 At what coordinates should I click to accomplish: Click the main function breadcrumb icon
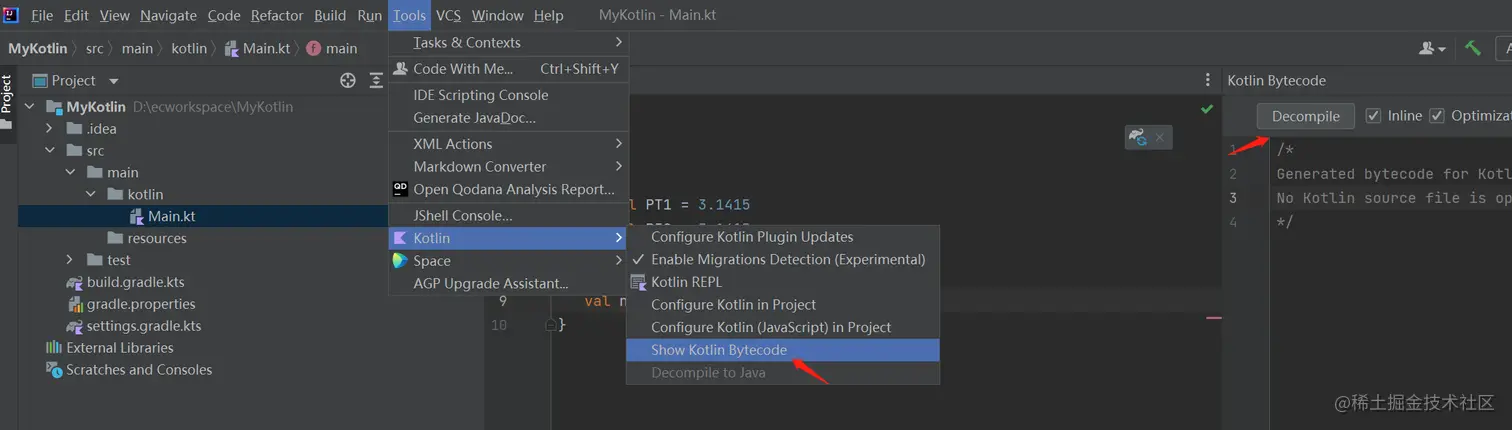(314, 48)
